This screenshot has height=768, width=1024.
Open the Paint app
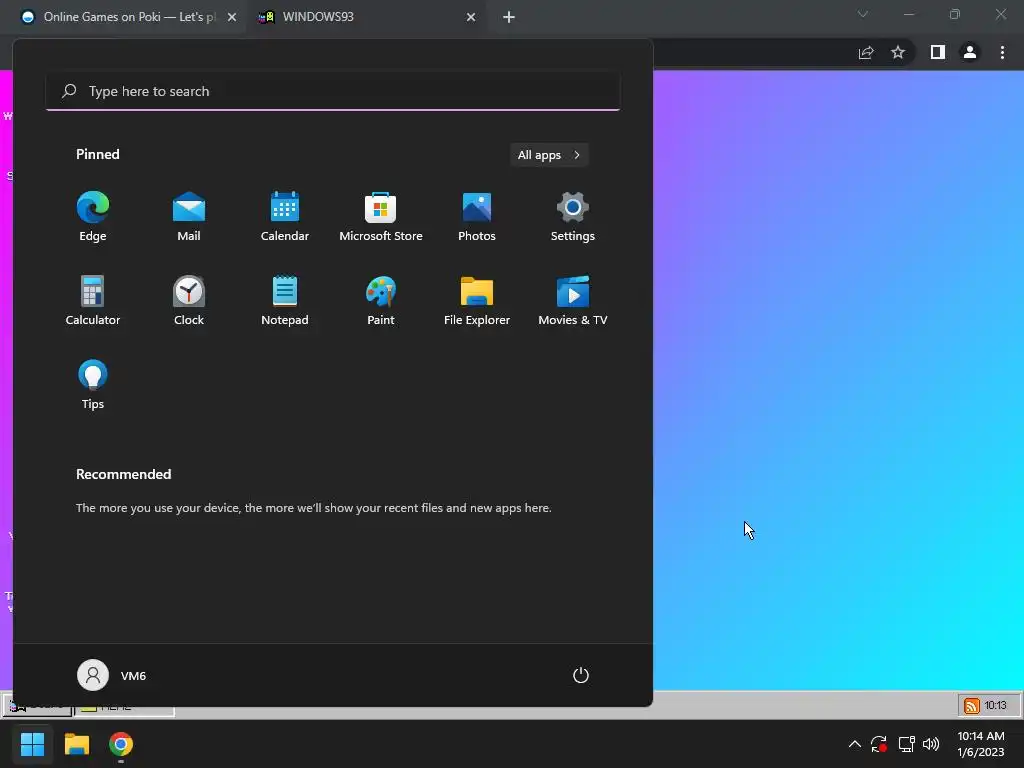click(381, 300)
